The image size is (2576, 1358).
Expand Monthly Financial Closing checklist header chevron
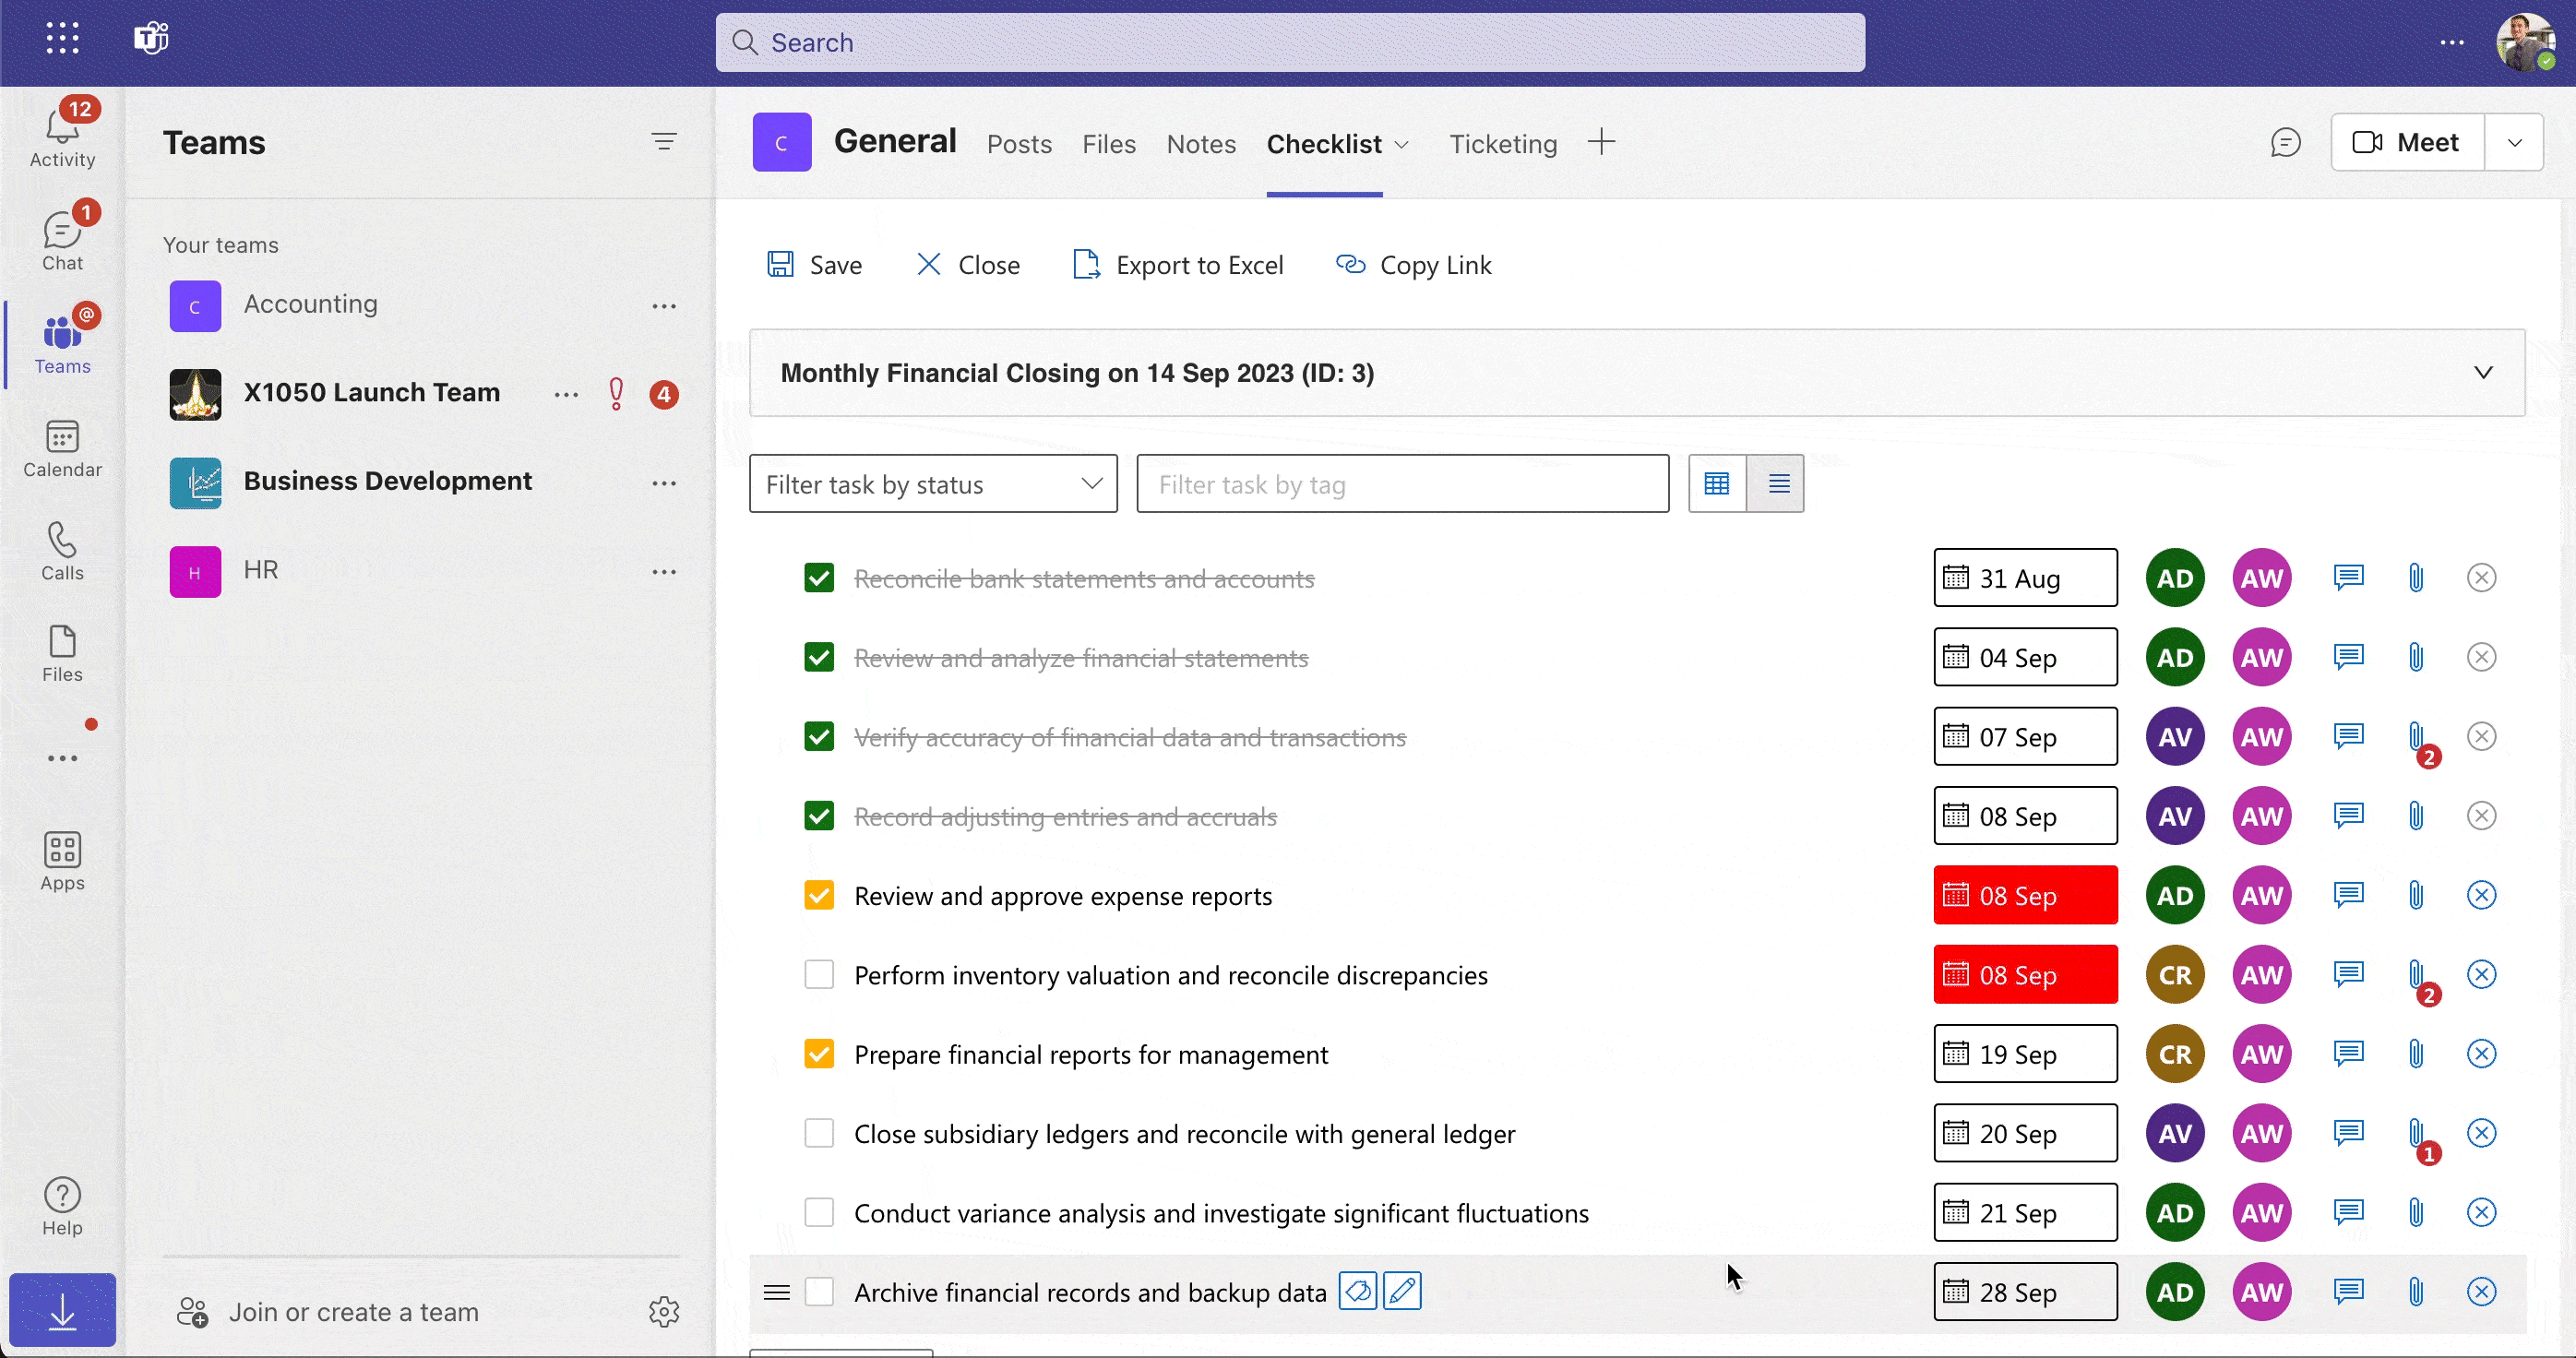(x=2483, y=373)
